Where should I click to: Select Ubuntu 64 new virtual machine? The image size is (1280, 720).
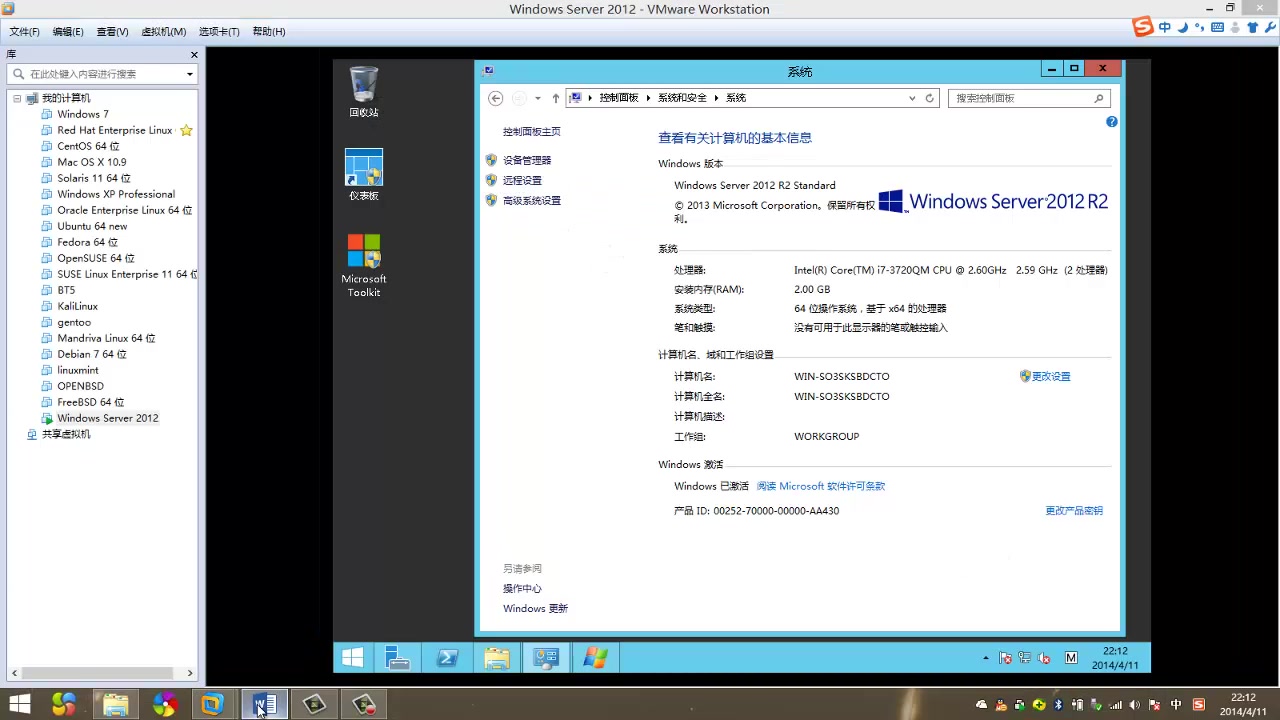coord(92,226)
